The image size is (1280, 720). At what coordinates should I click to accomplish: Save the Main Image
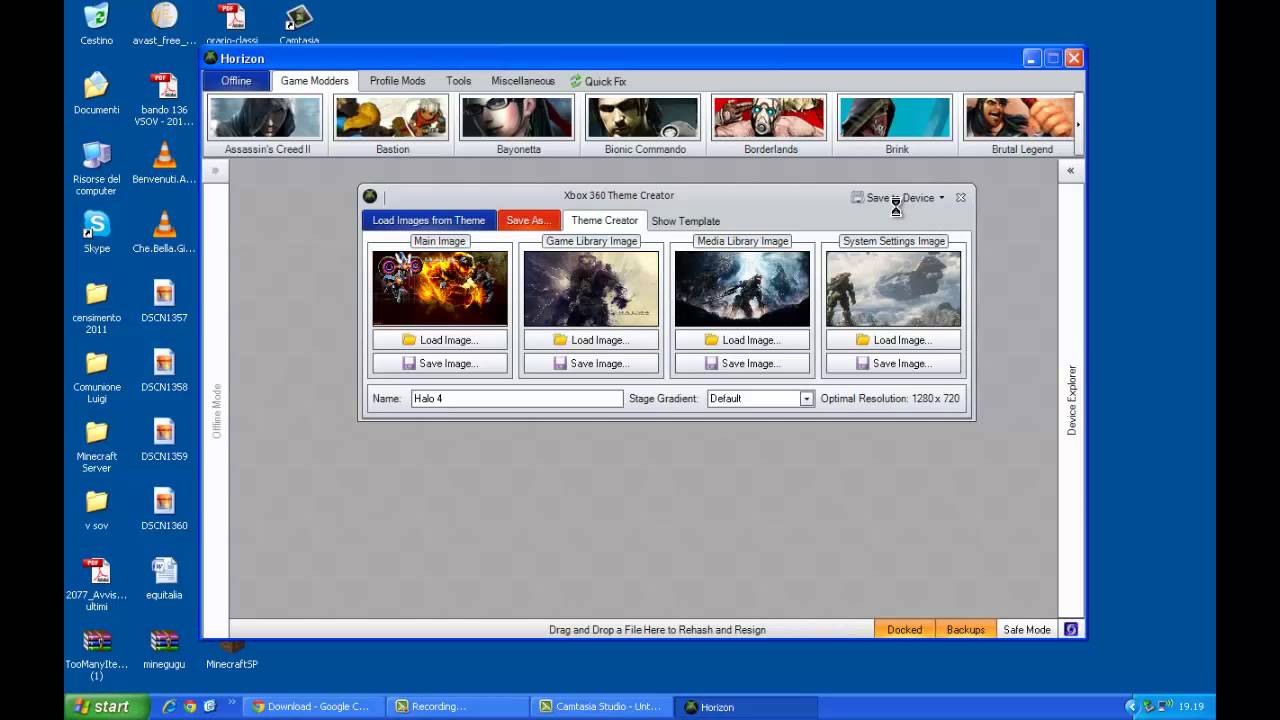pyautogui.click(x=440, y=364)
